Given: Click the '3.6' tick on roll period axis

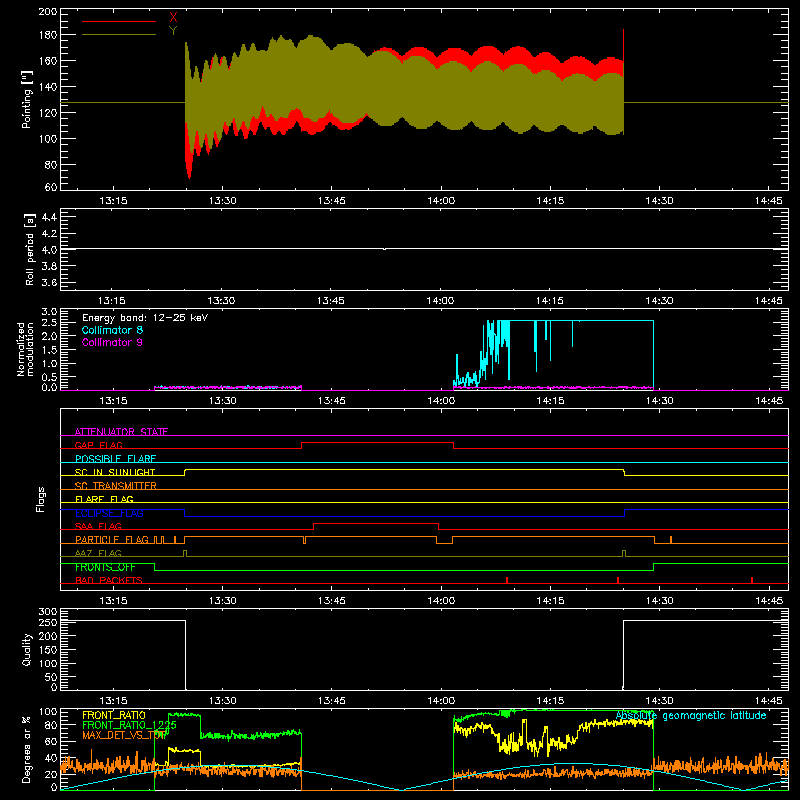Looking at the screenshot, I should point(49,282).
